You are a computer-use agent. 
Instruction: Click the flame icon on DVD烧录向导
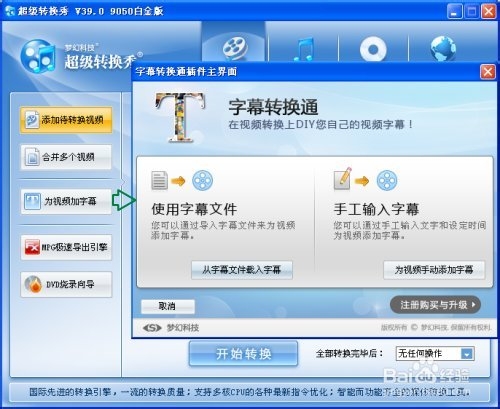tap(33, 284)
